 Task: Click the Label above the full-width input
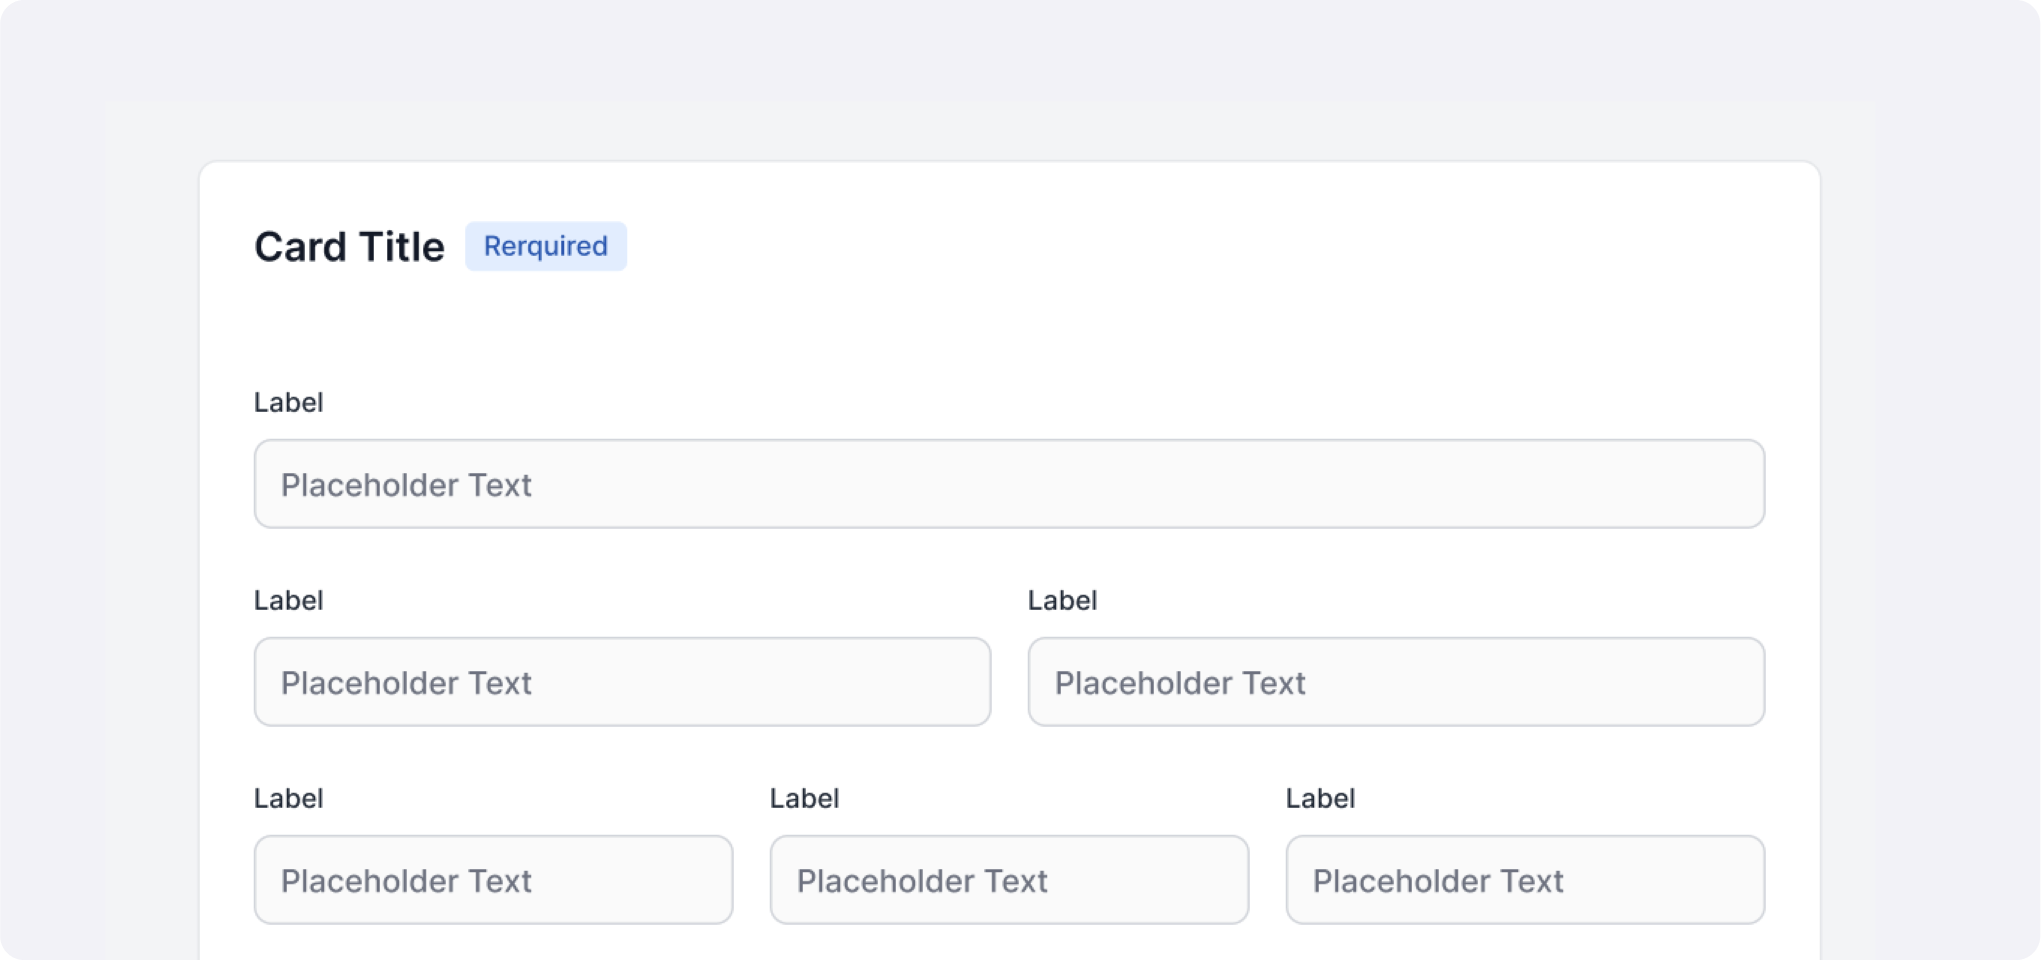288,402
